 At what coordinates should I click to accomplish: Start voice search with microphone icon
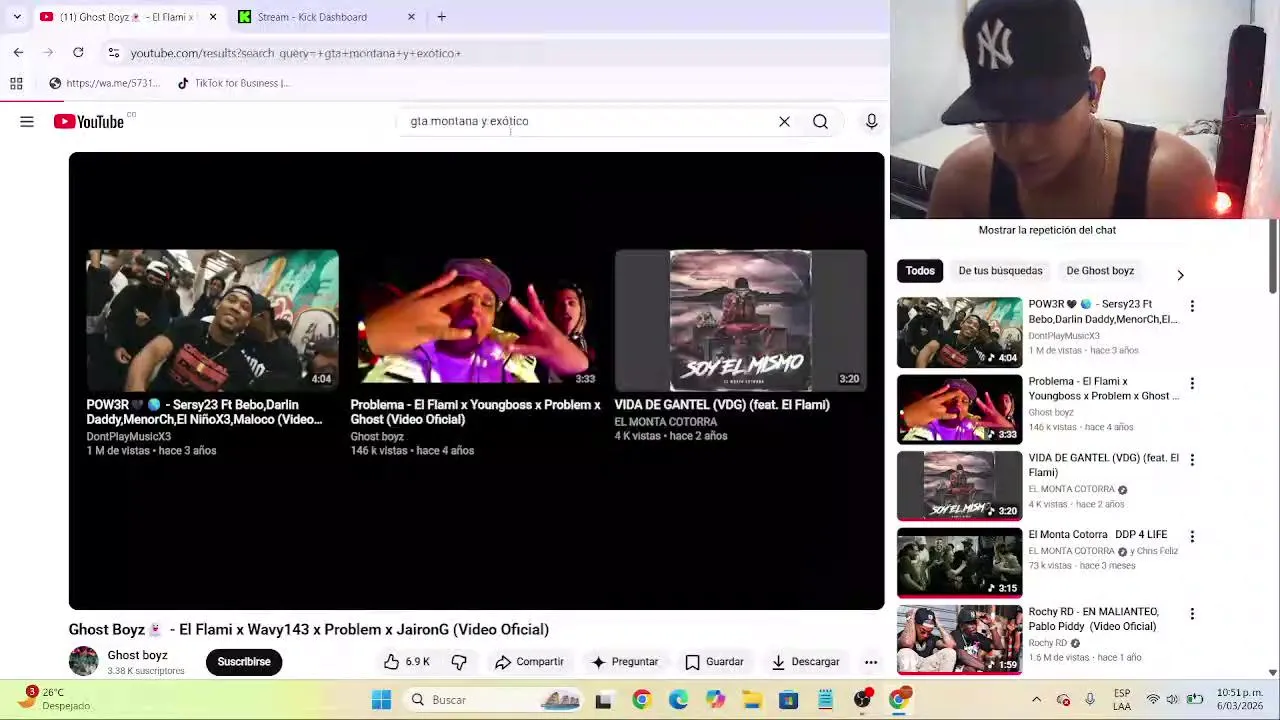pyautogui.click(x=872, y=122)
